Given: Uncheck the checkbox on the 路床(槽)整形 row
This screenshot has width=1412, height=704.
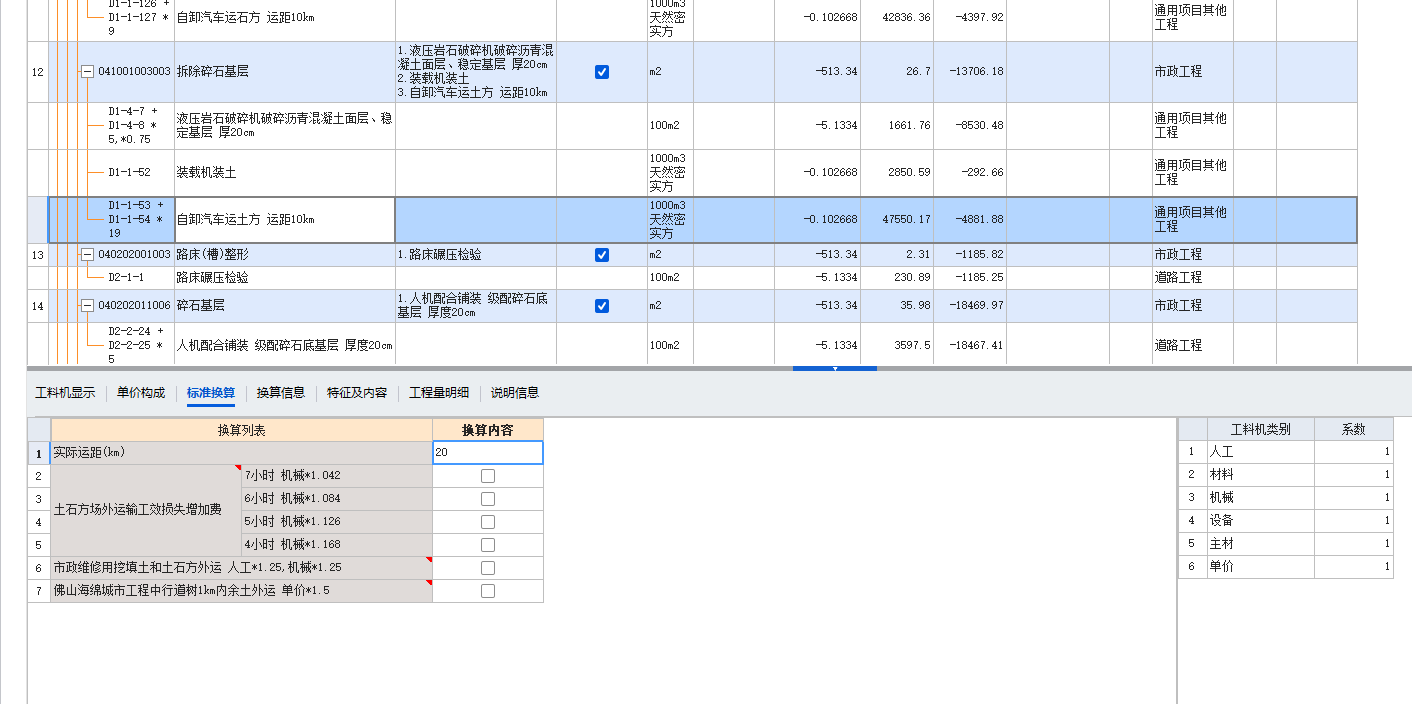Looking at the screenshot, I should (x=600, y=254).
